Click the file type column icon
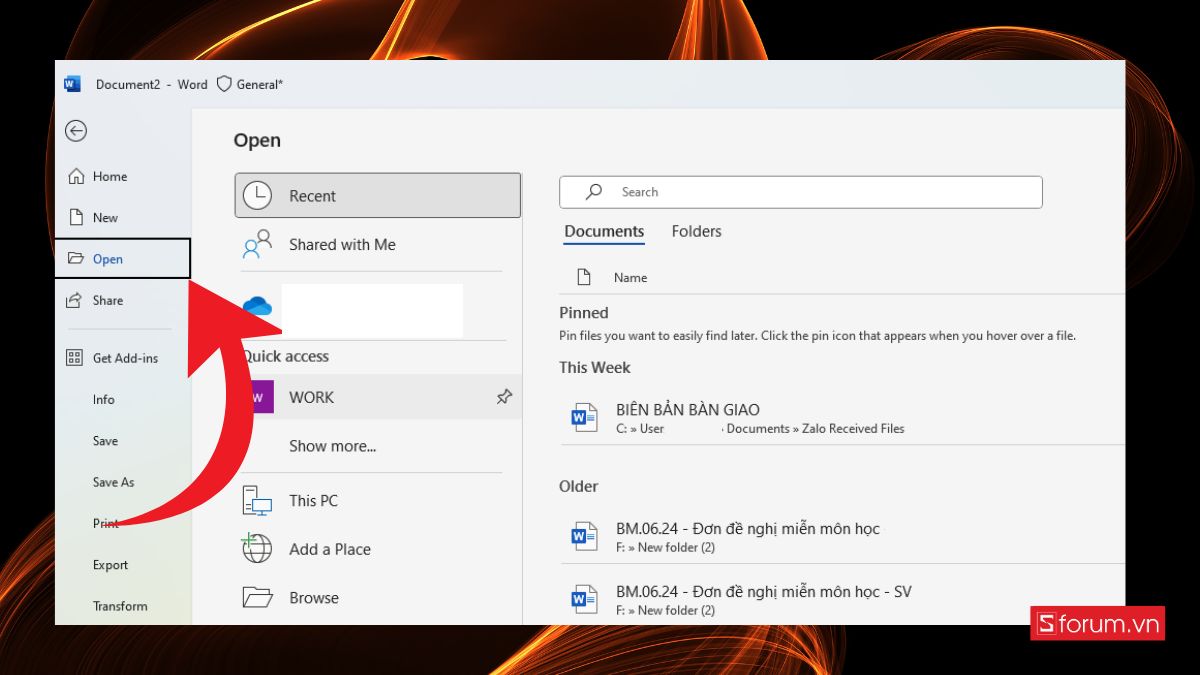The image size is (1200, 675). [x=584, y=277]
